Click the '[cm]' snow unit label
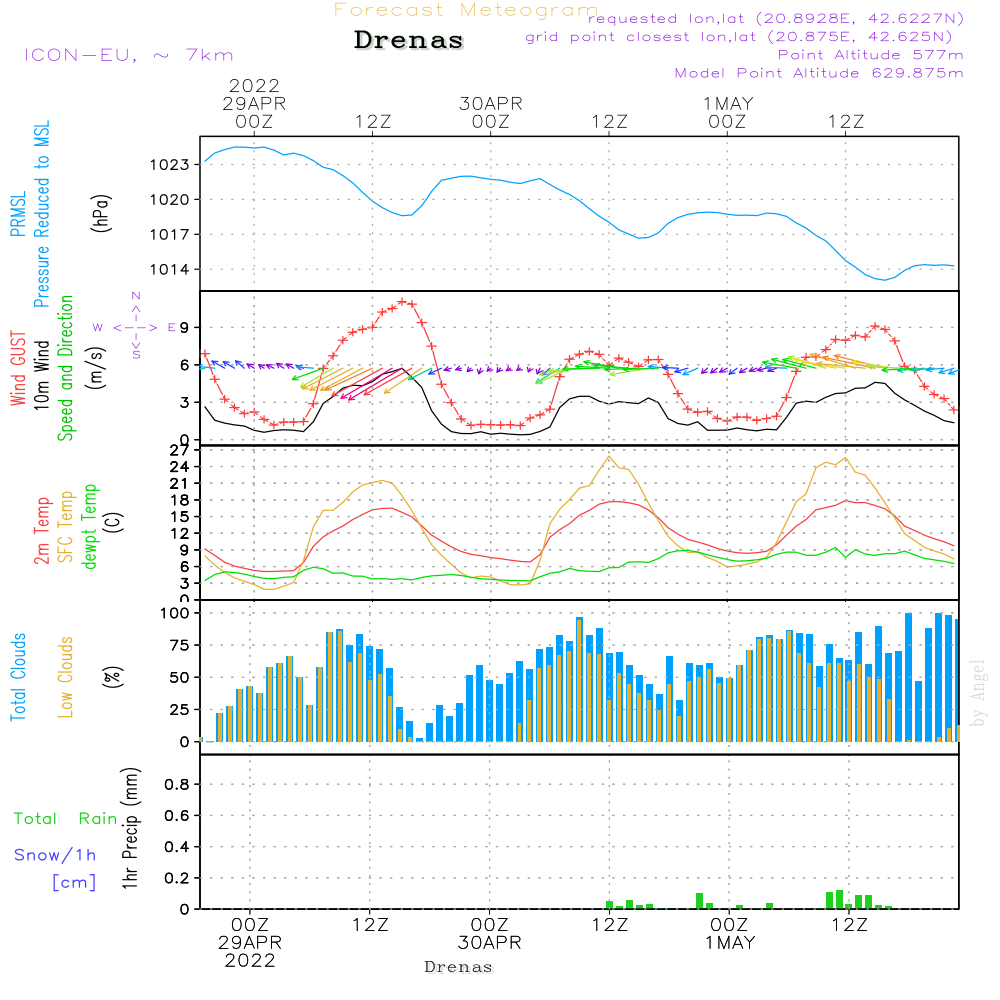The height and width of the screenshot is (1000, 1000). (x=74, y=882)
